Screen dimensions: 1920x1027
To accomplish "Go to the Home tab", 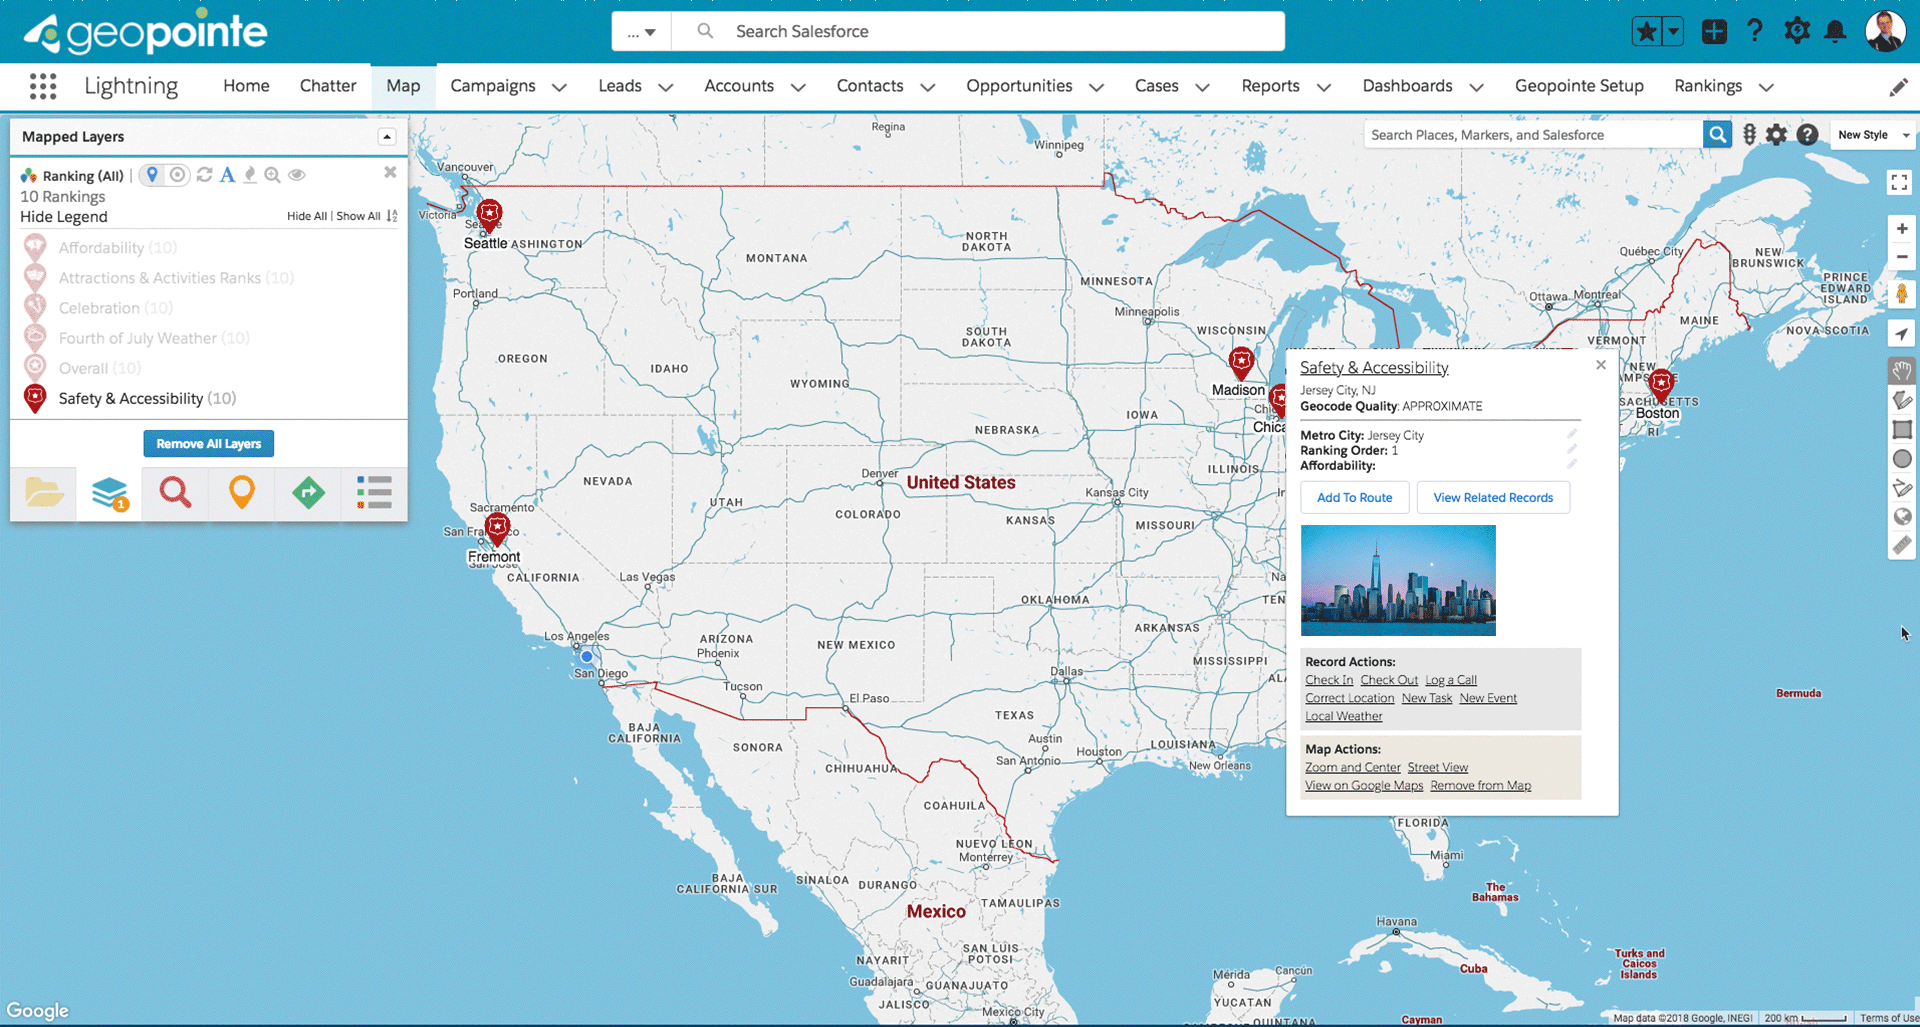I will 246,86.
